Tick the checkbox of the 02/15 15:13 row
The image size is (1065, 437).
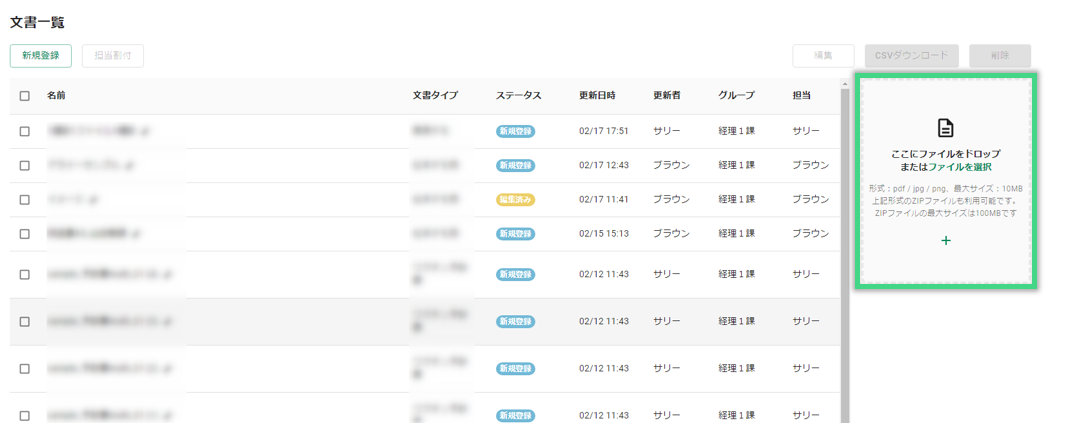(x=25, y=234)
